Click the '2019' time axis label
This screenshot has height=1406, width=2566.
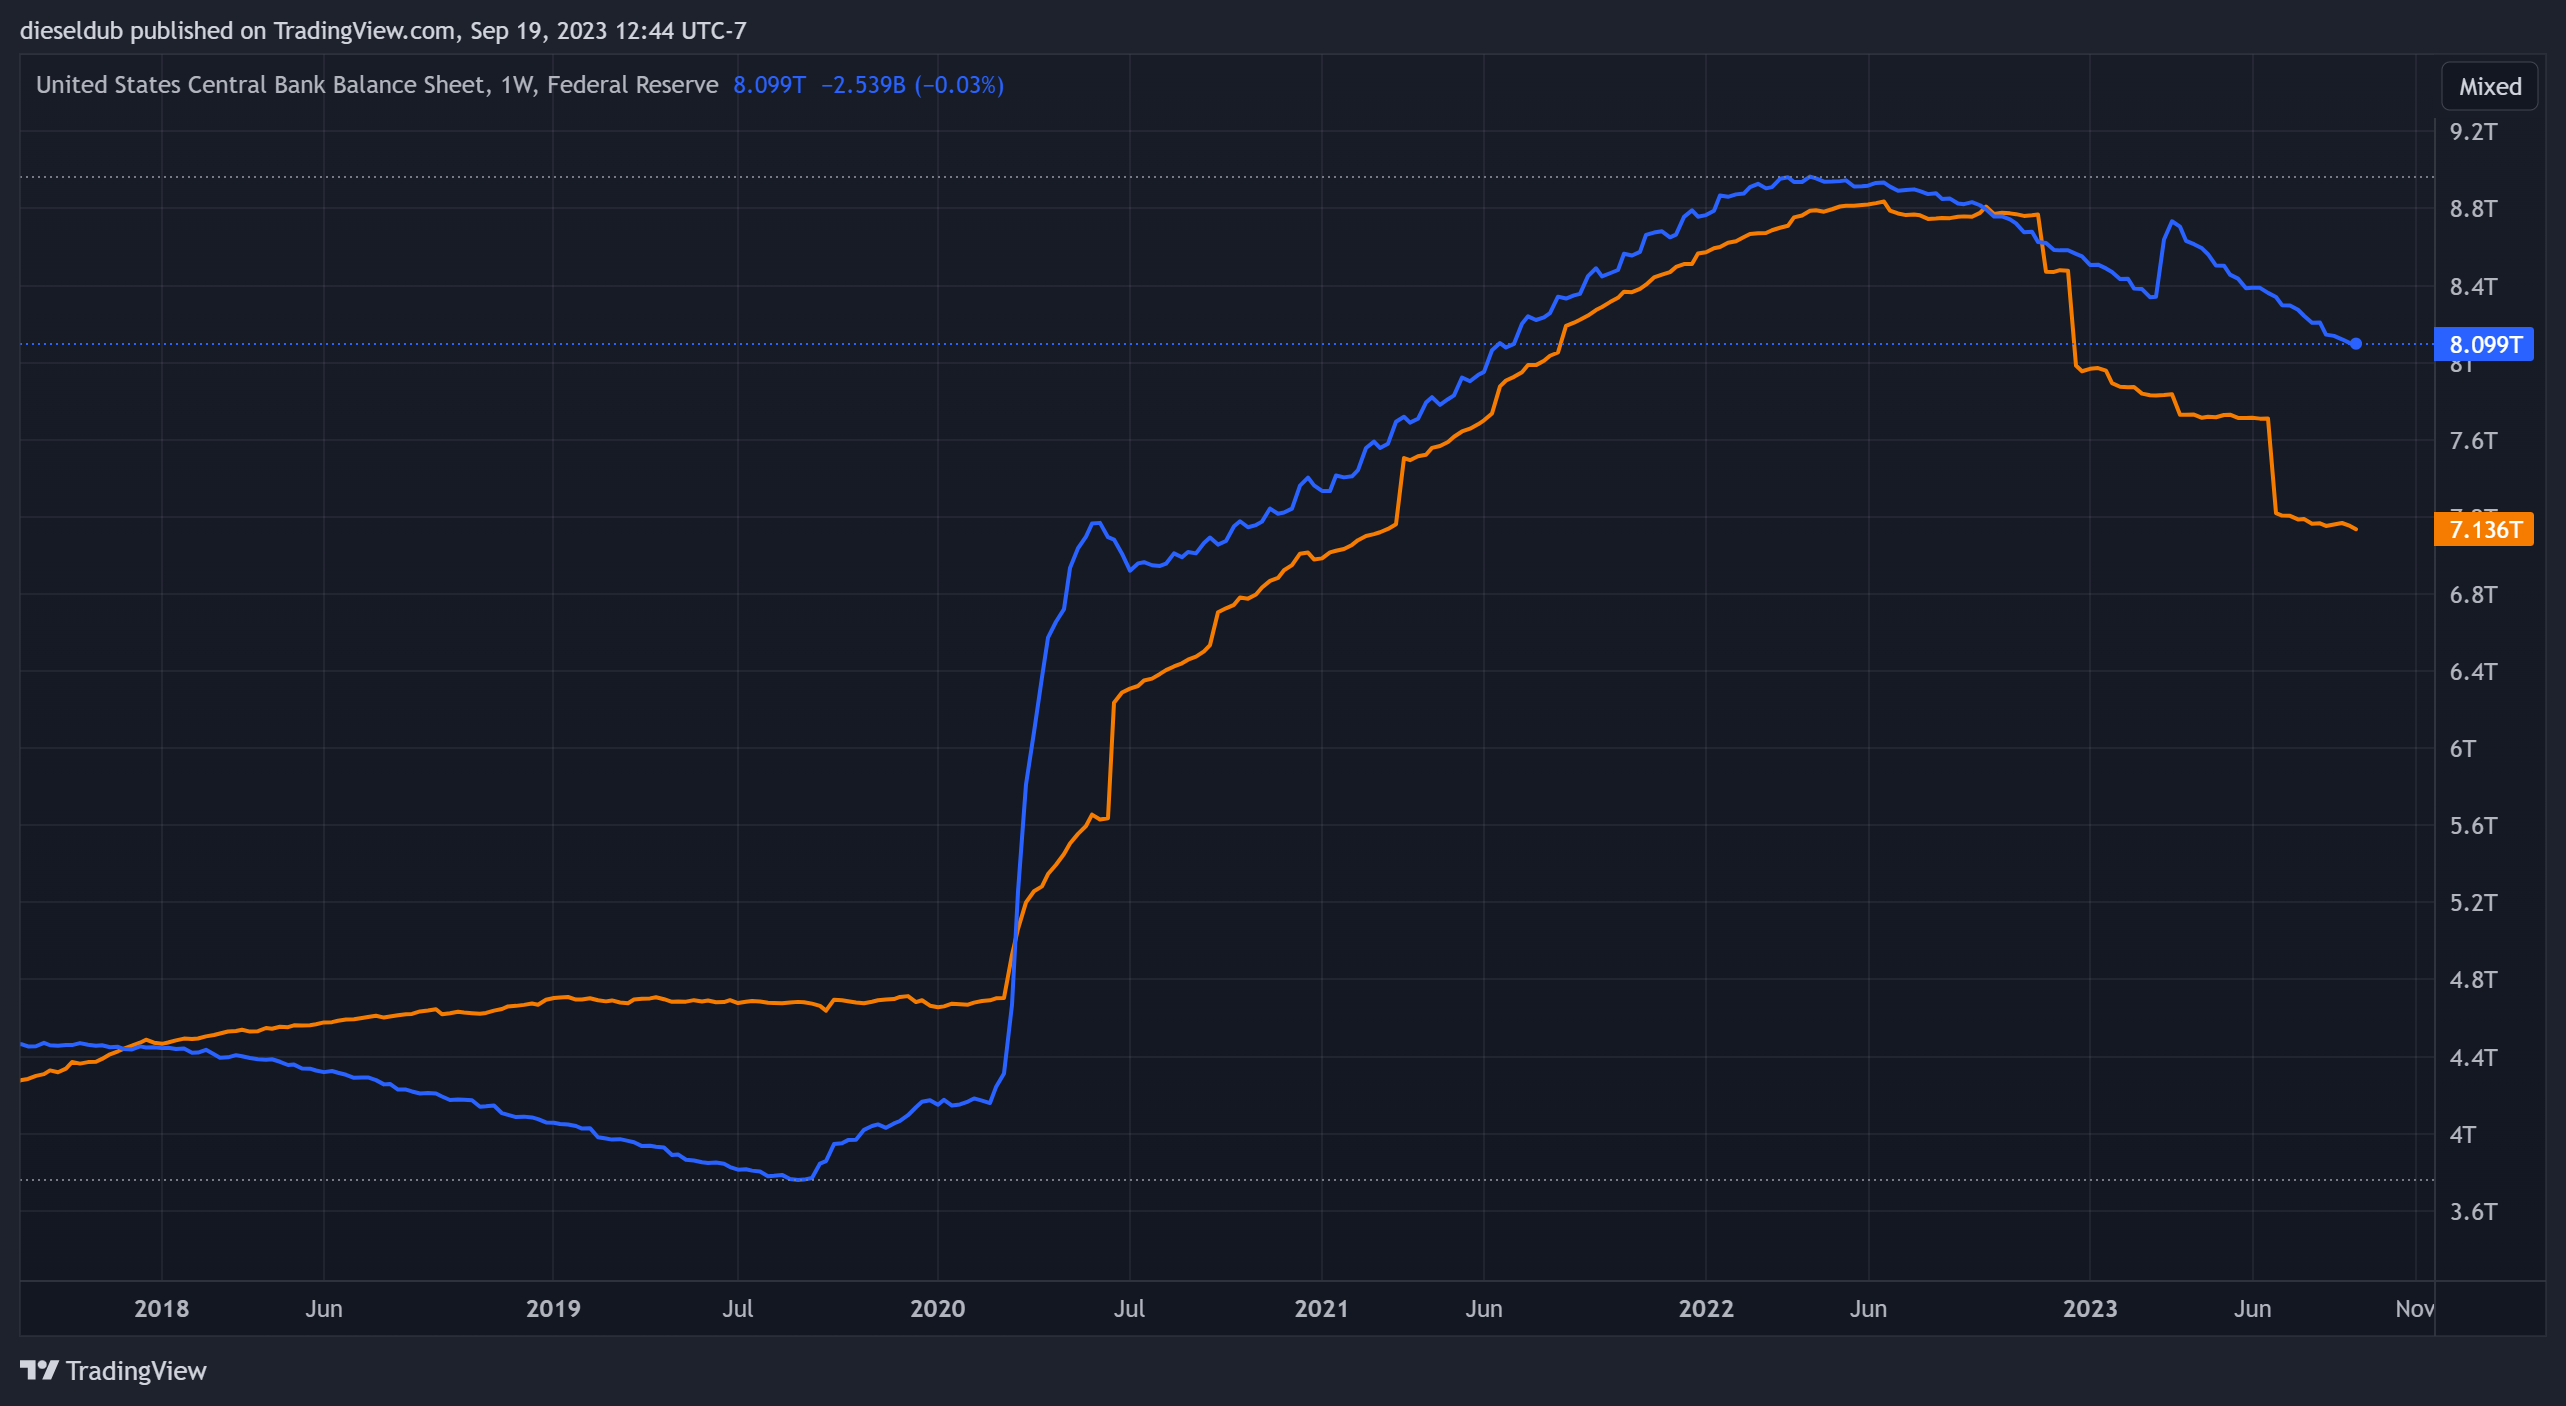(553, 1308)
